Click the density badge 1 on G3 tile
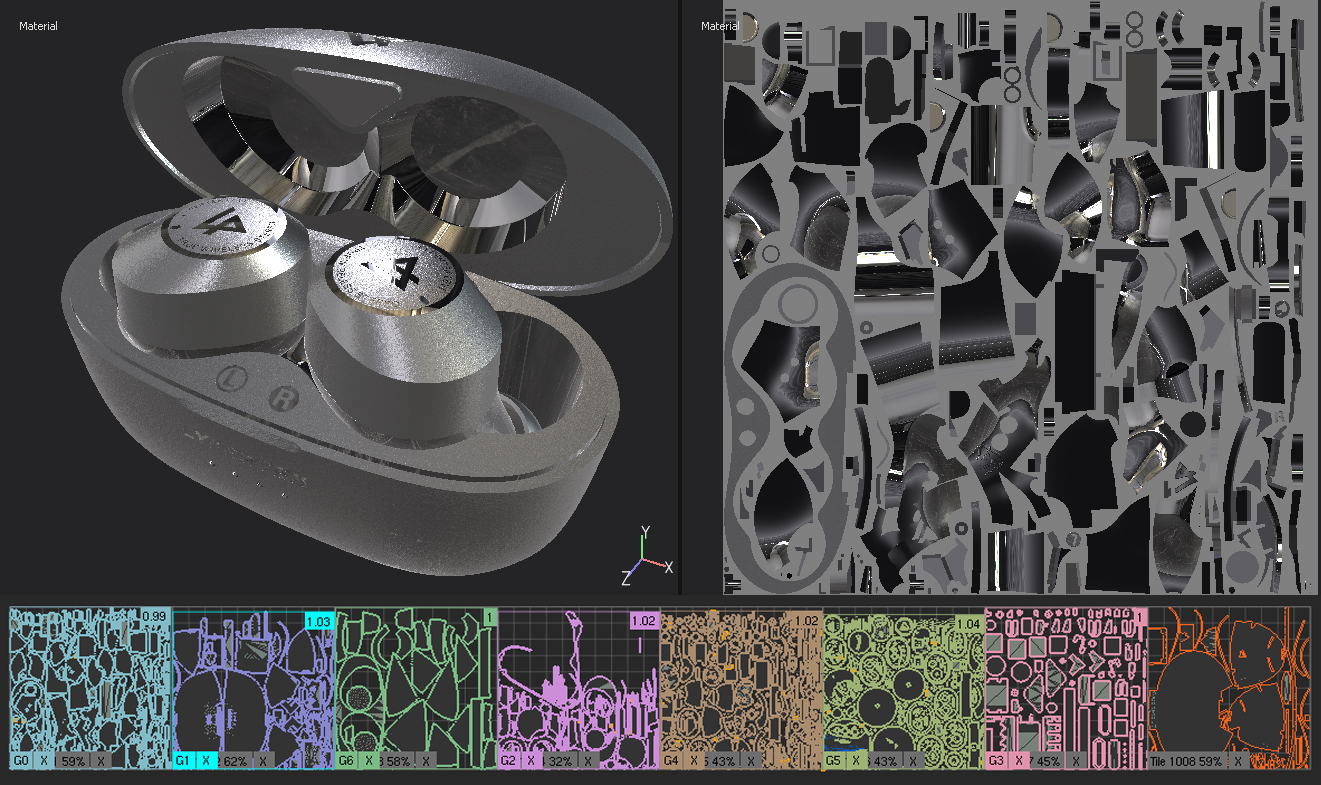 pyautogui.click(x=1141, y=616)
